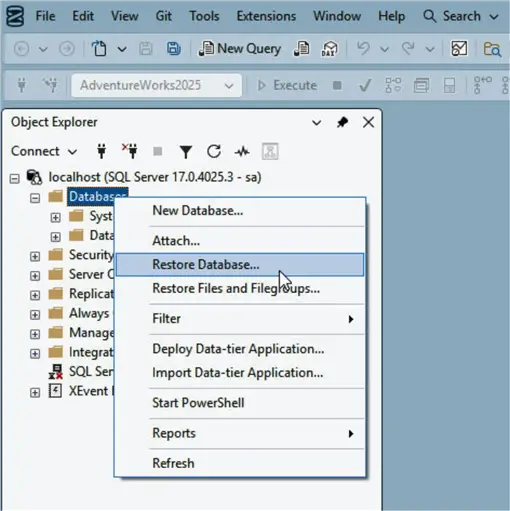The image size is (510, 511).
Task: Open the Object Explorer Connect dropdown
Action: point(44,151)
